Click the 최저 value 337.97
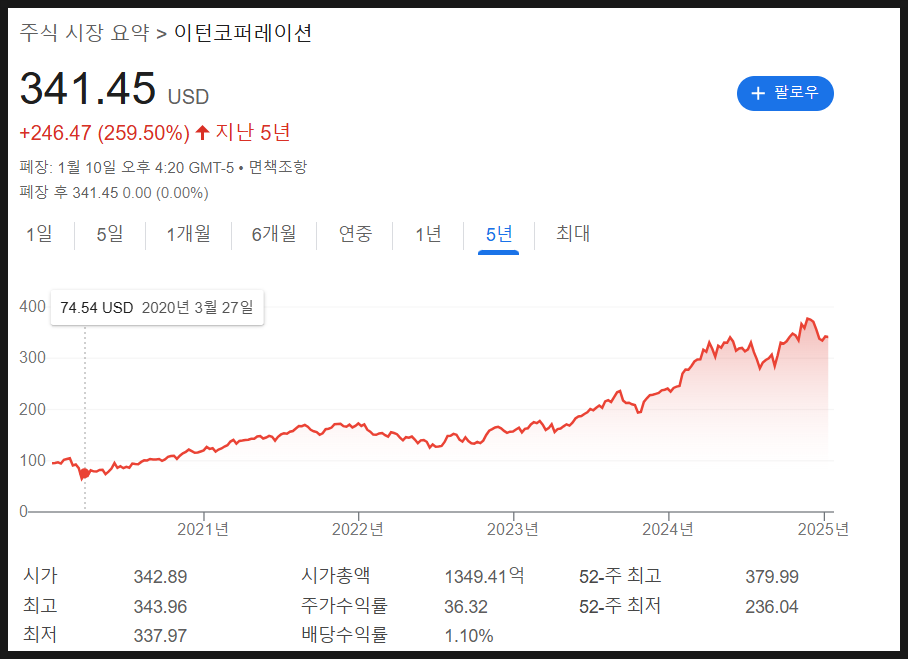This screenshot has height=659, width=908. tap(160, 636)
